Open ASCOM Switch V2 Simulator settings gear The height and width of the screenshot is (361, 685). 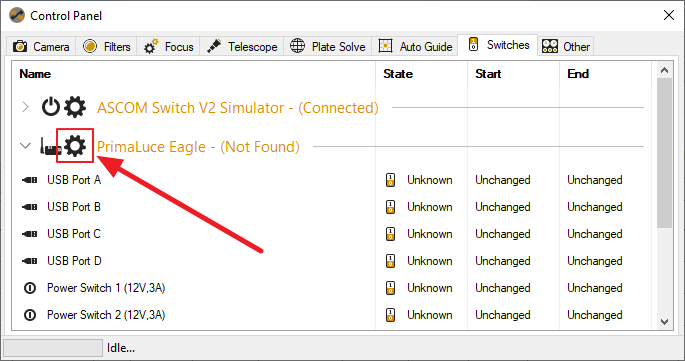[x=75, y=107]
